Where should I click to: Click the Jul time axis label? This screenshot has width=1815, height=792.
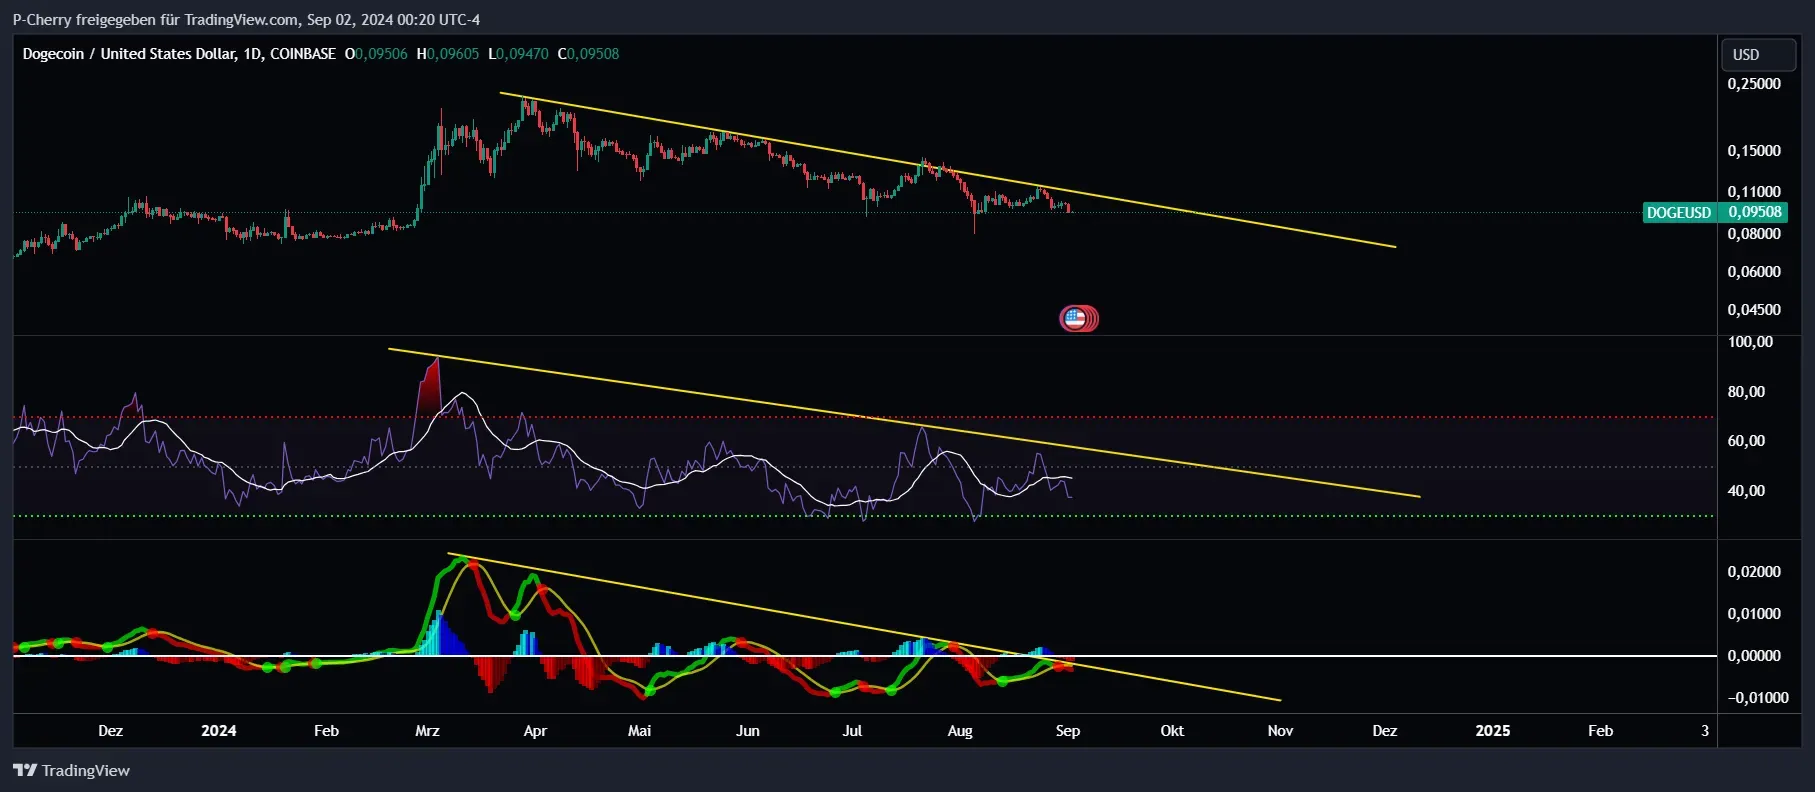point(852,731)
